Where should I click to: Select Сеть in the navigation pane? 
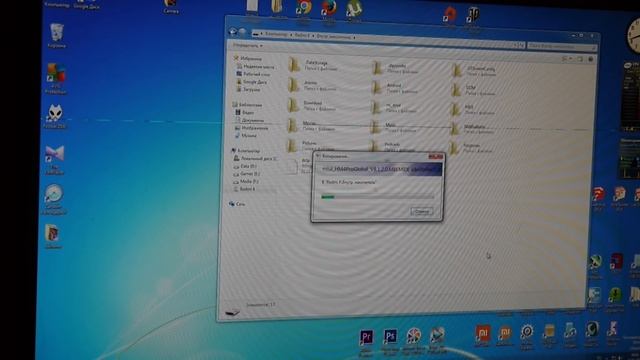(237, 204)
